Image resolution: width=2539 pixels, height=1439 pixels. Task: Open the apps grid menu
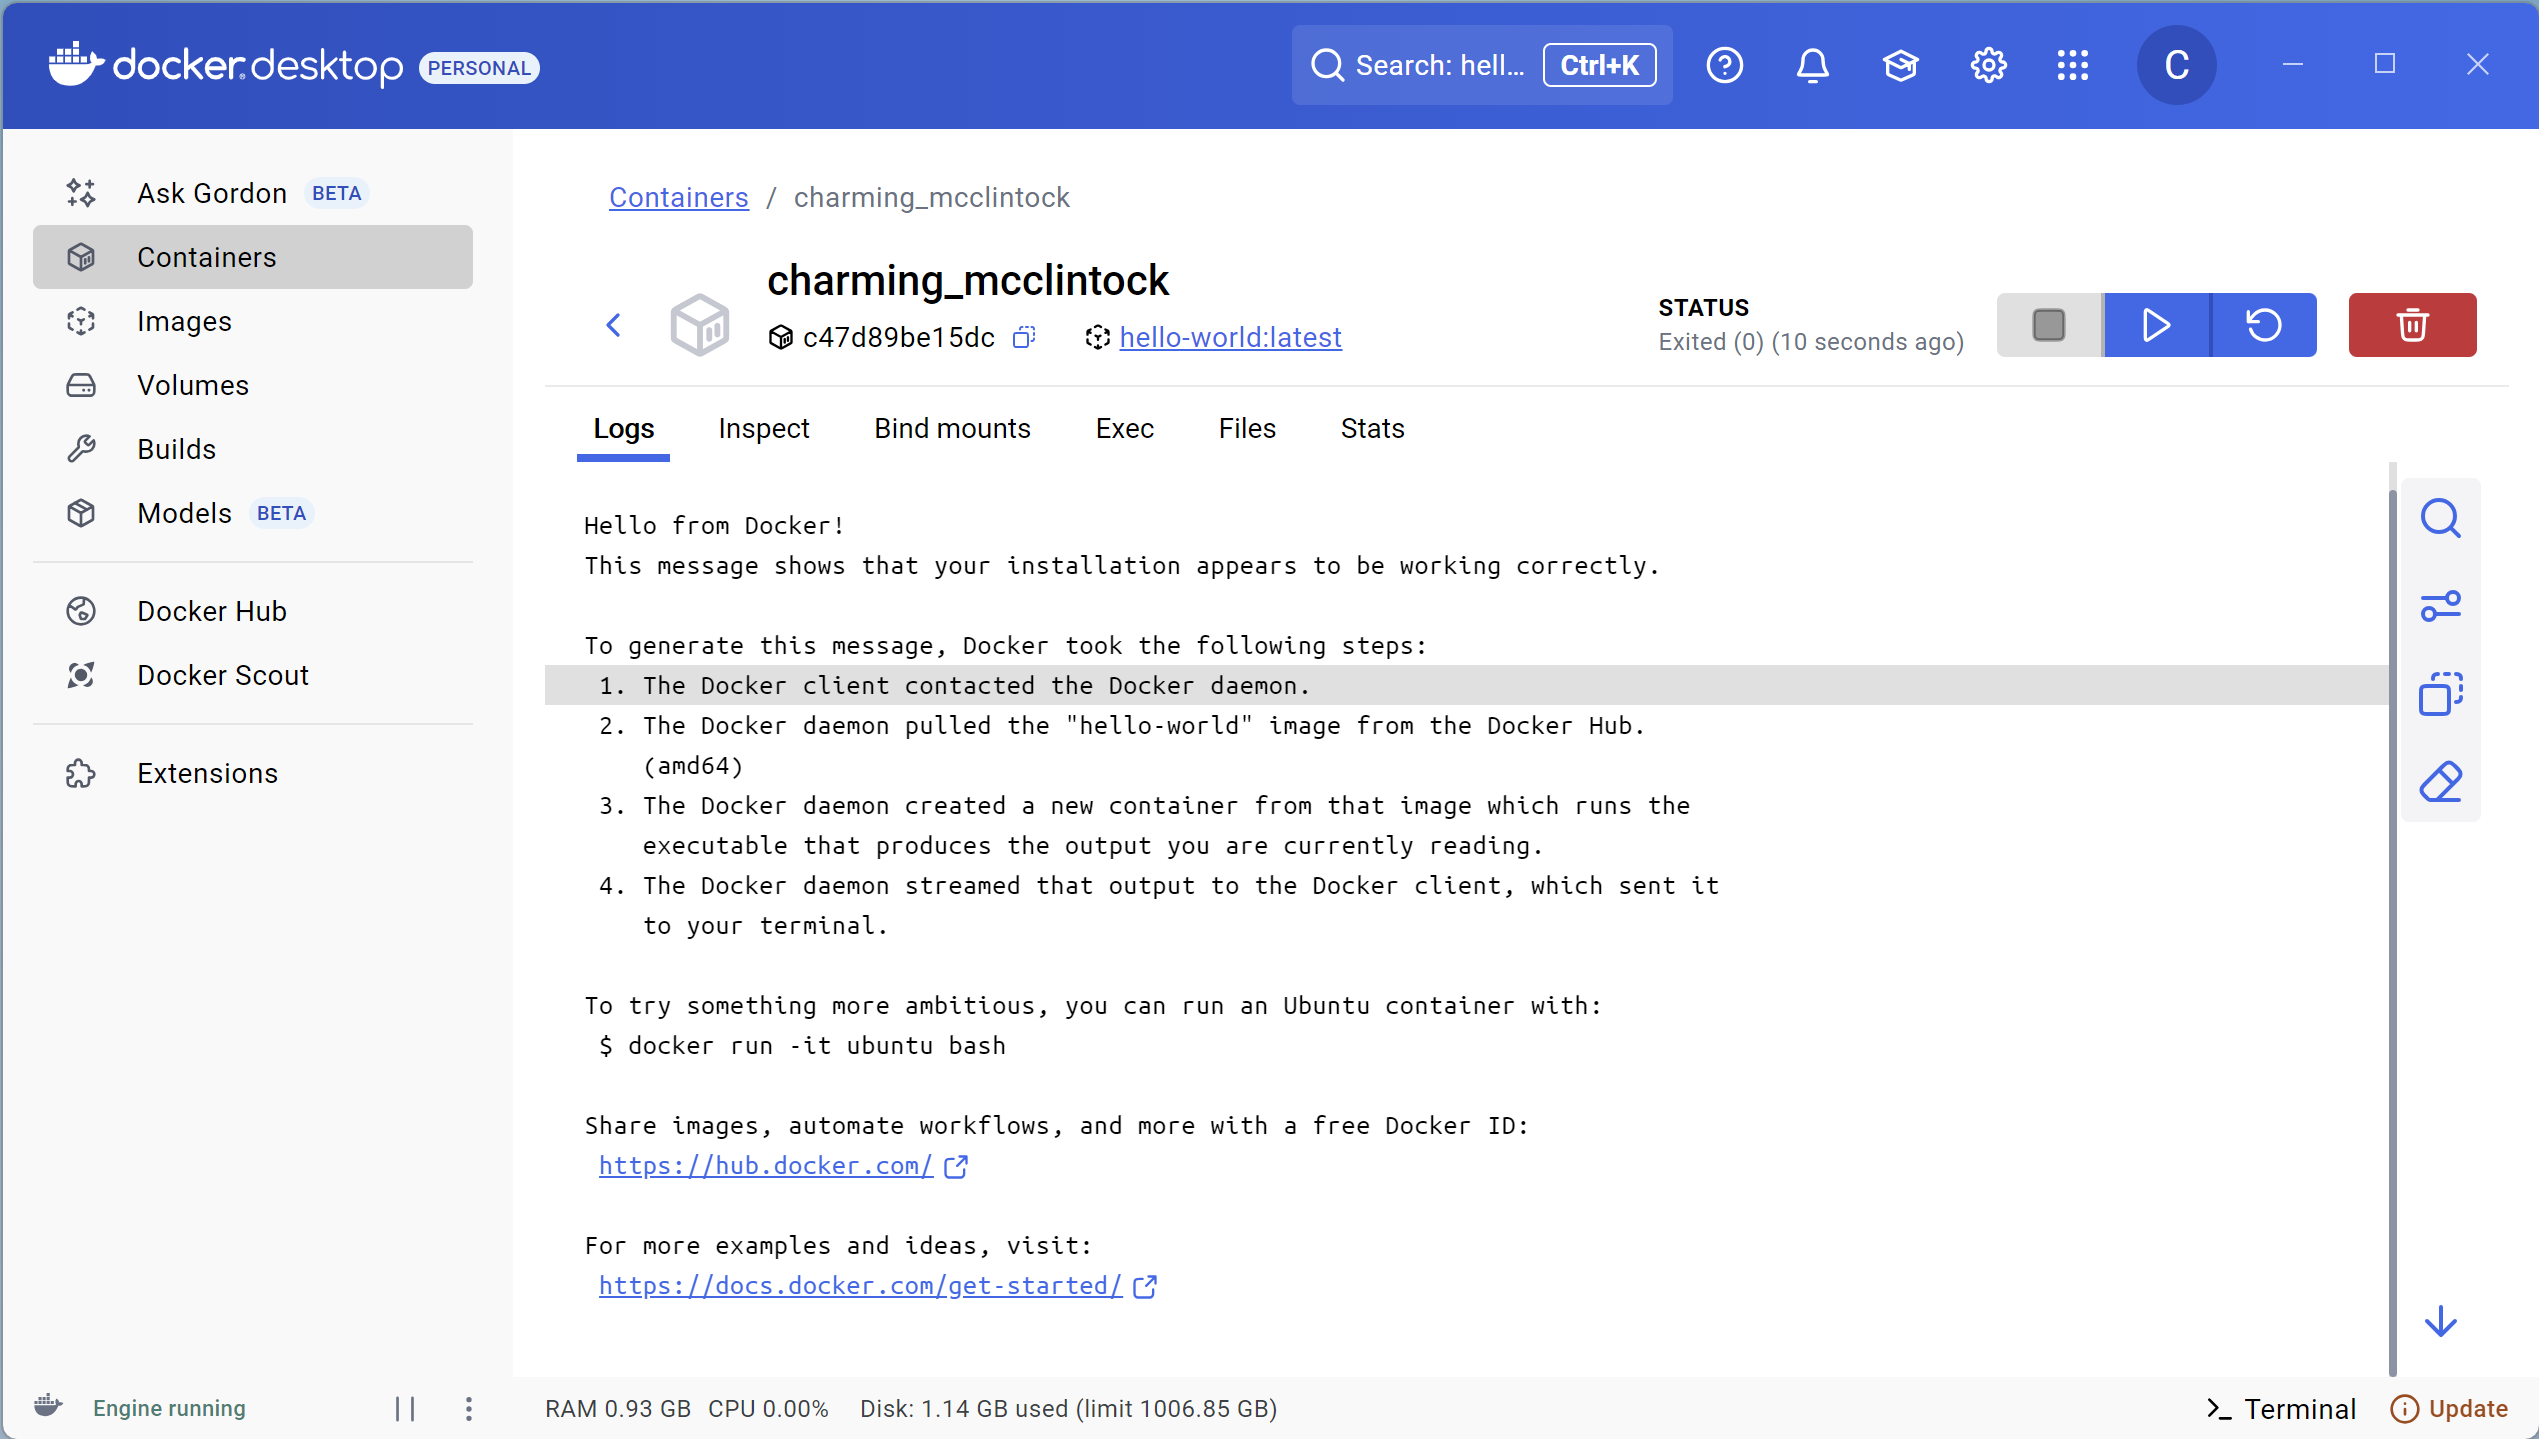[2072, 66]
